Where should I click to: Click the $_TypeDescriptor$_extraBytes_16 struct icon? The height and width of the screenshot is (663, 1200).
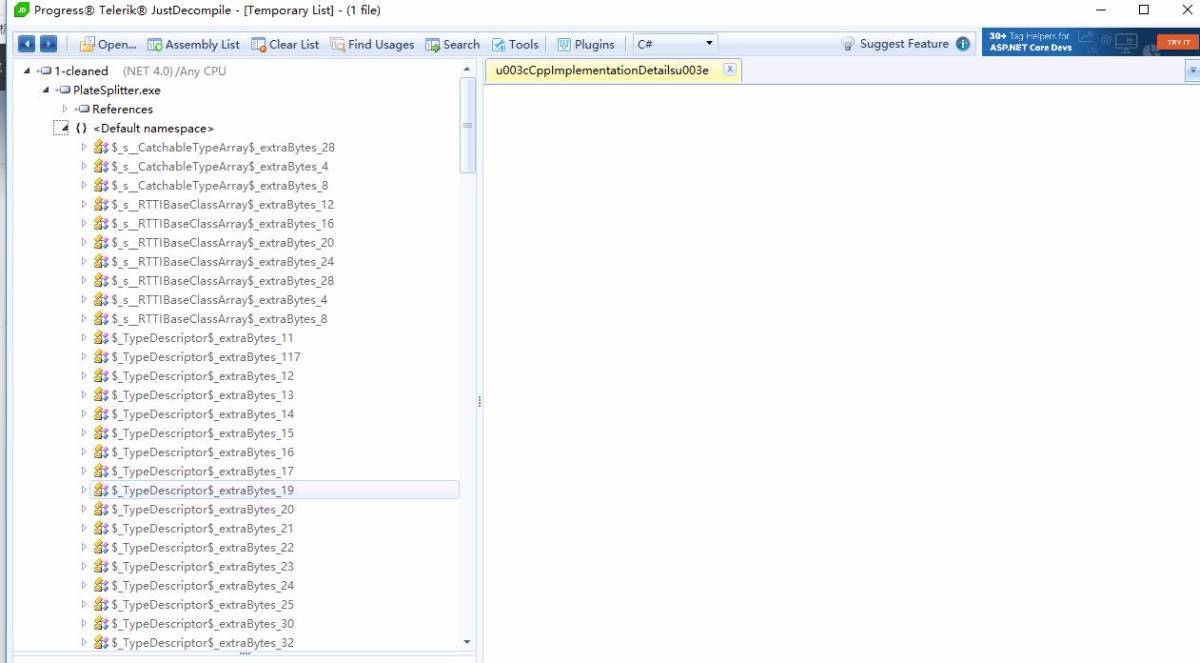101,453
